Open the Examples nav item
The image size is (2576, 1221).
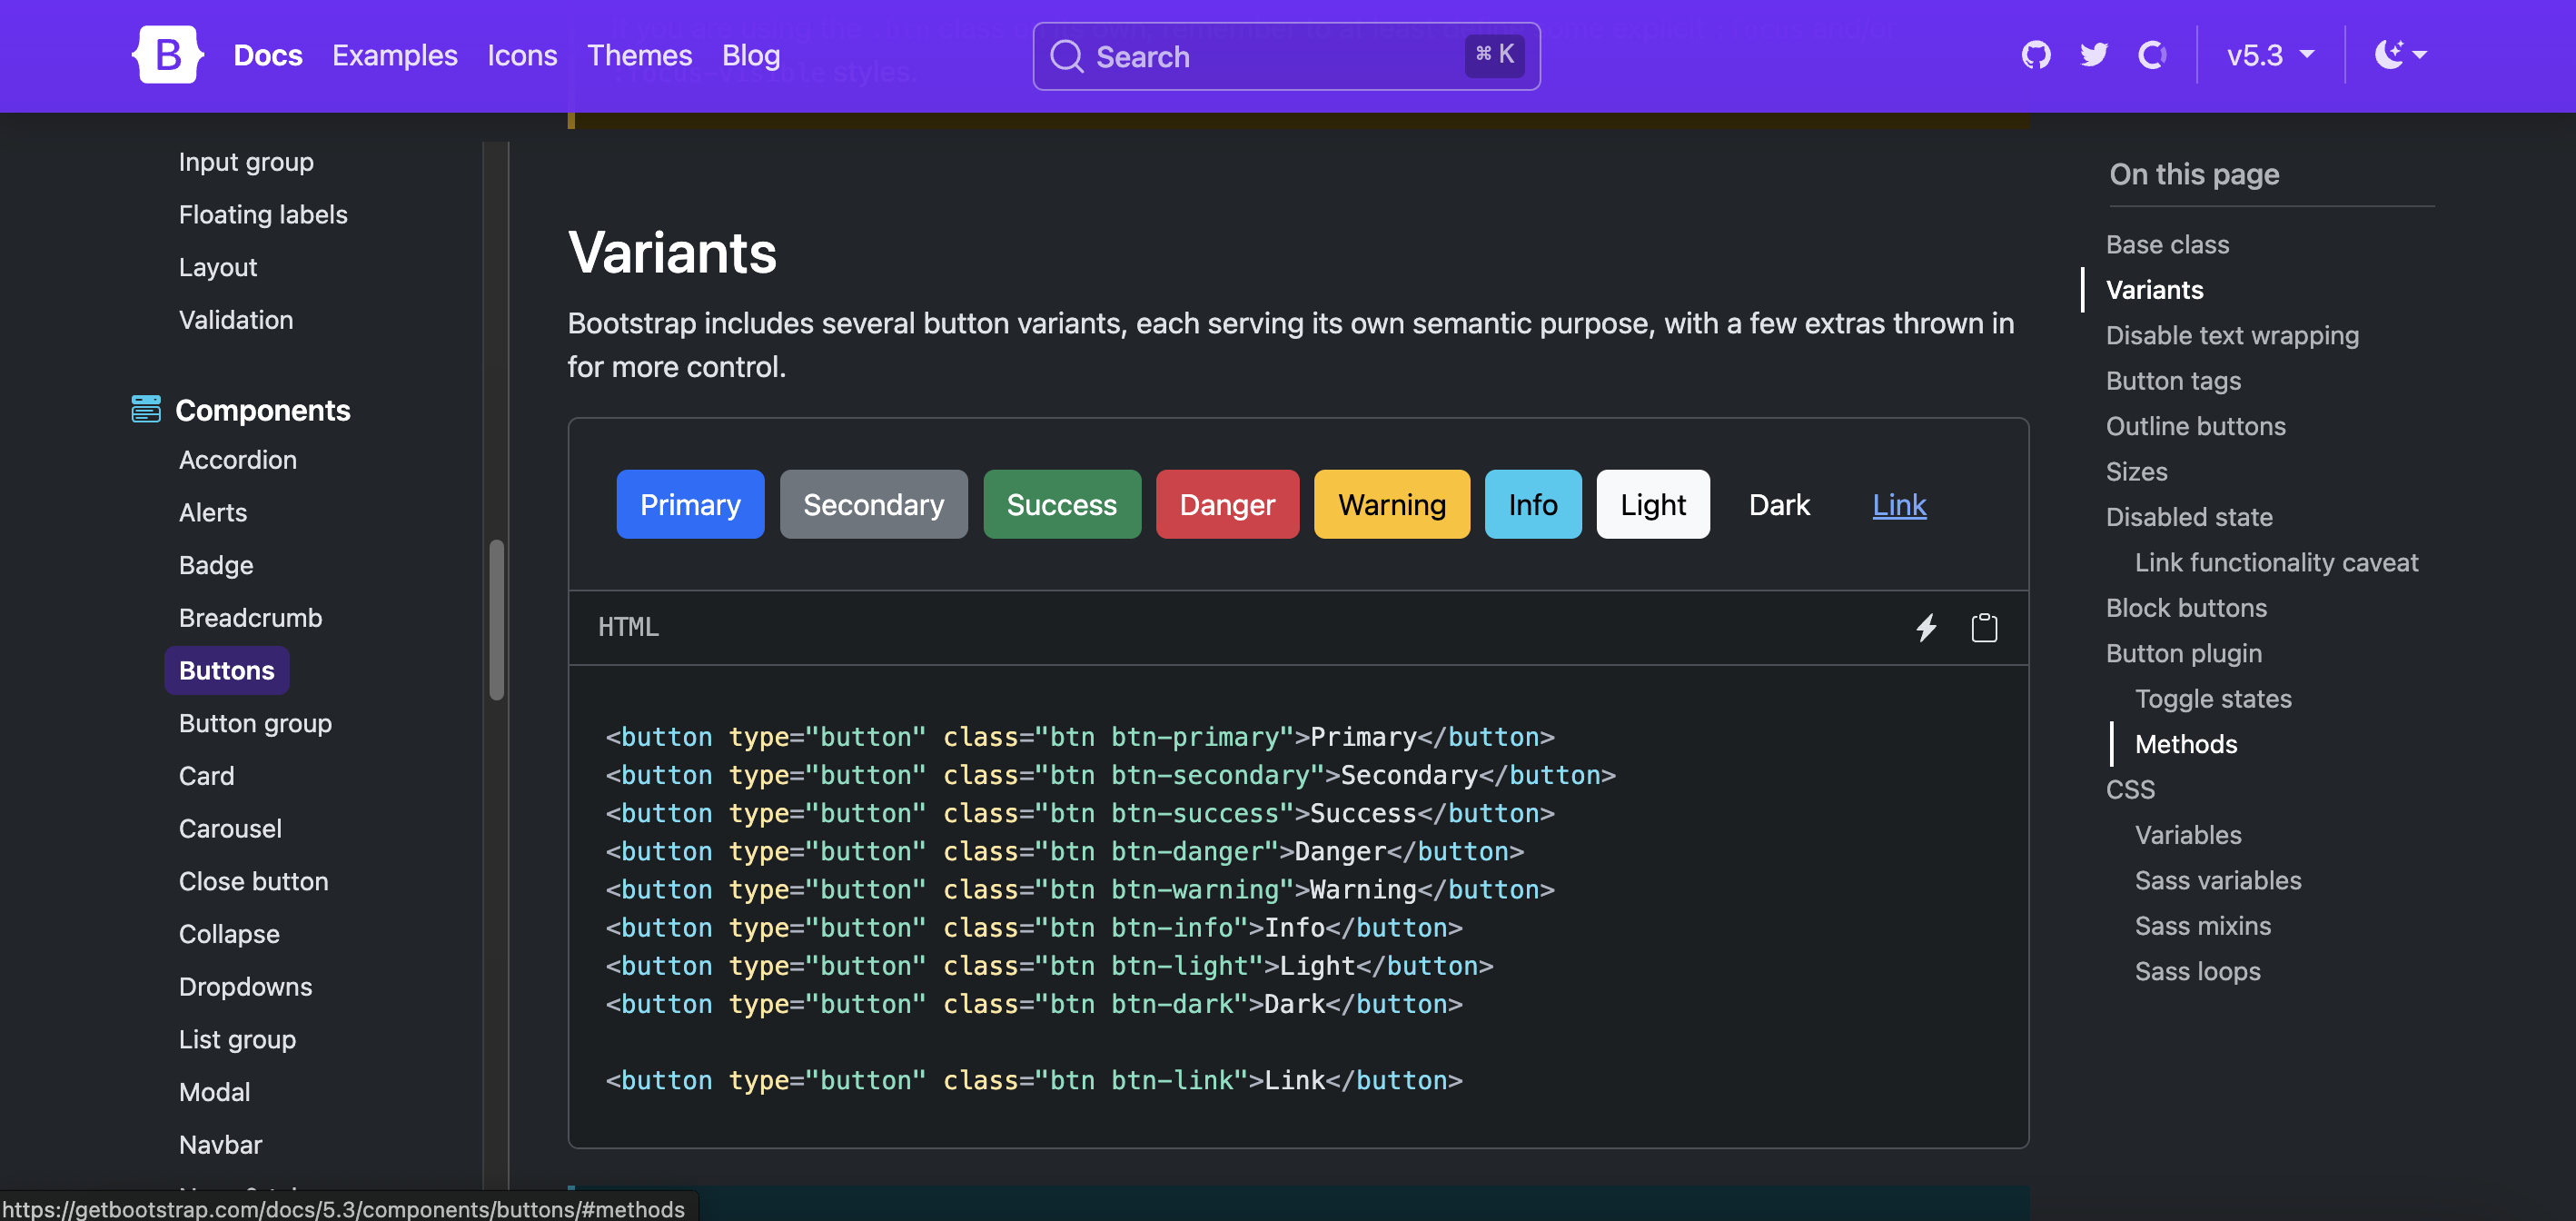pyautogui.click(x=395, y=55)
